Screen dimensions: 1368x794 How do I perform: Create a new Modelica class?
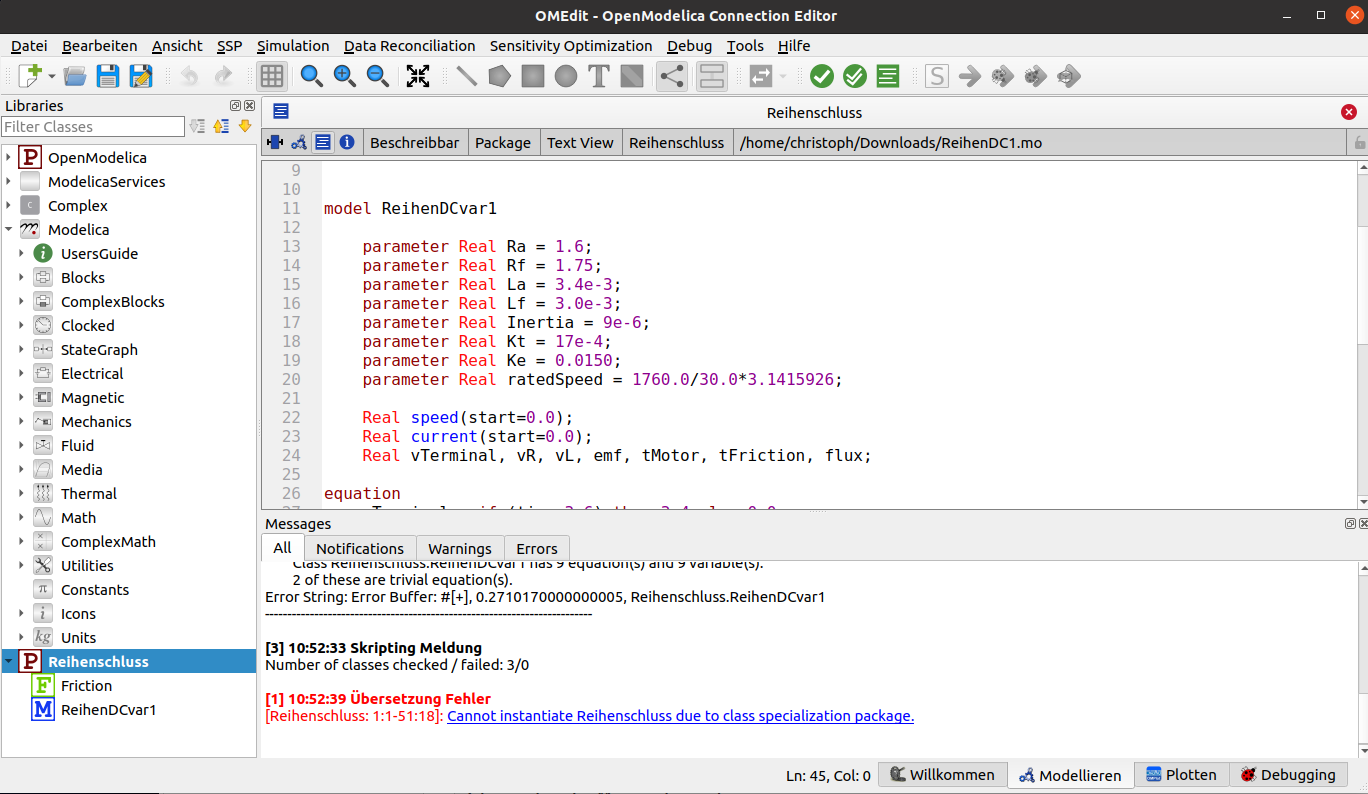pyautogui.click(x=30, y=76)
